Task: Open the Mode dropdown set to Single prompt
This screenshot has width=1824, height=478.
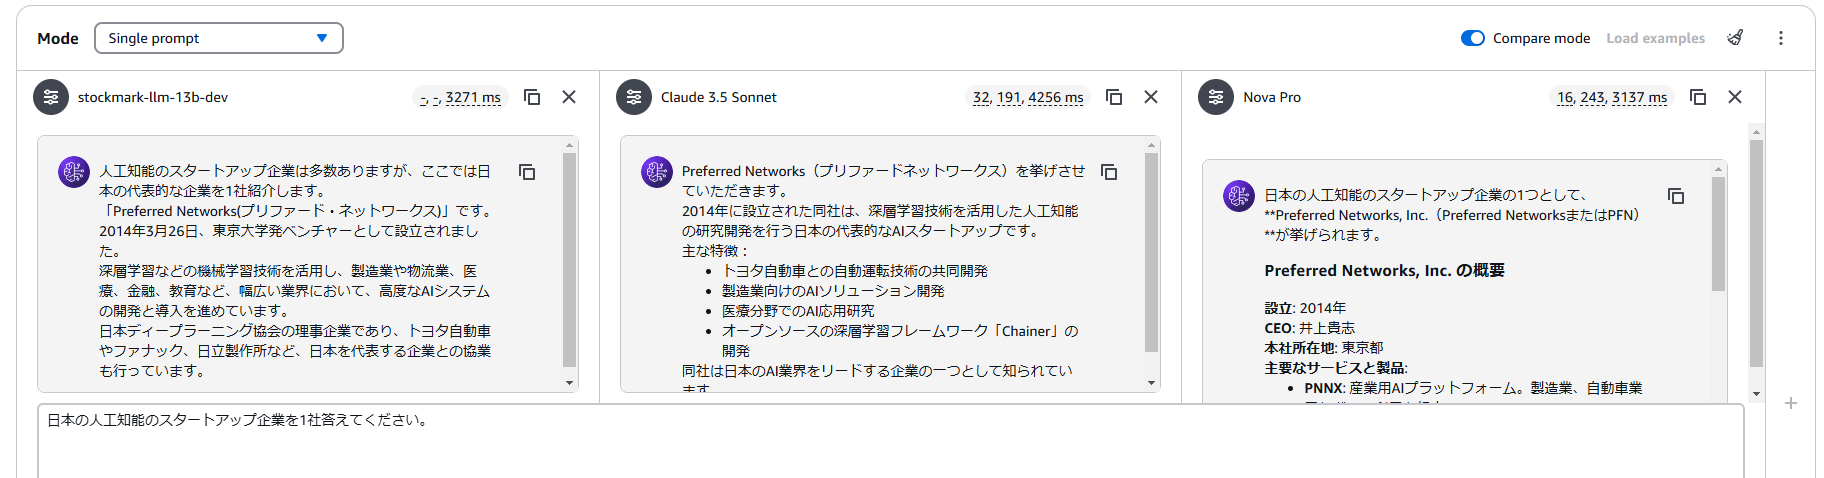Action: [x=219, y=38]
